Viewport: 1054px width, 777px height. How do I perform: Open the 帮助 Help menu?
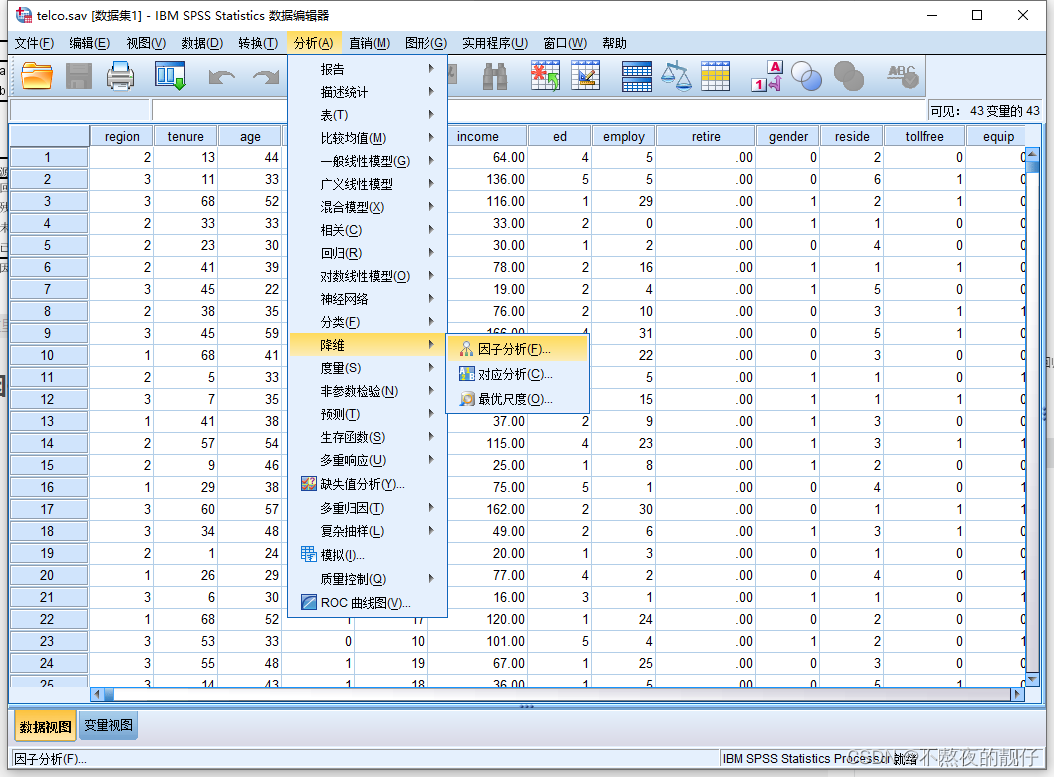pyautogui.click(x=614, y=43)
